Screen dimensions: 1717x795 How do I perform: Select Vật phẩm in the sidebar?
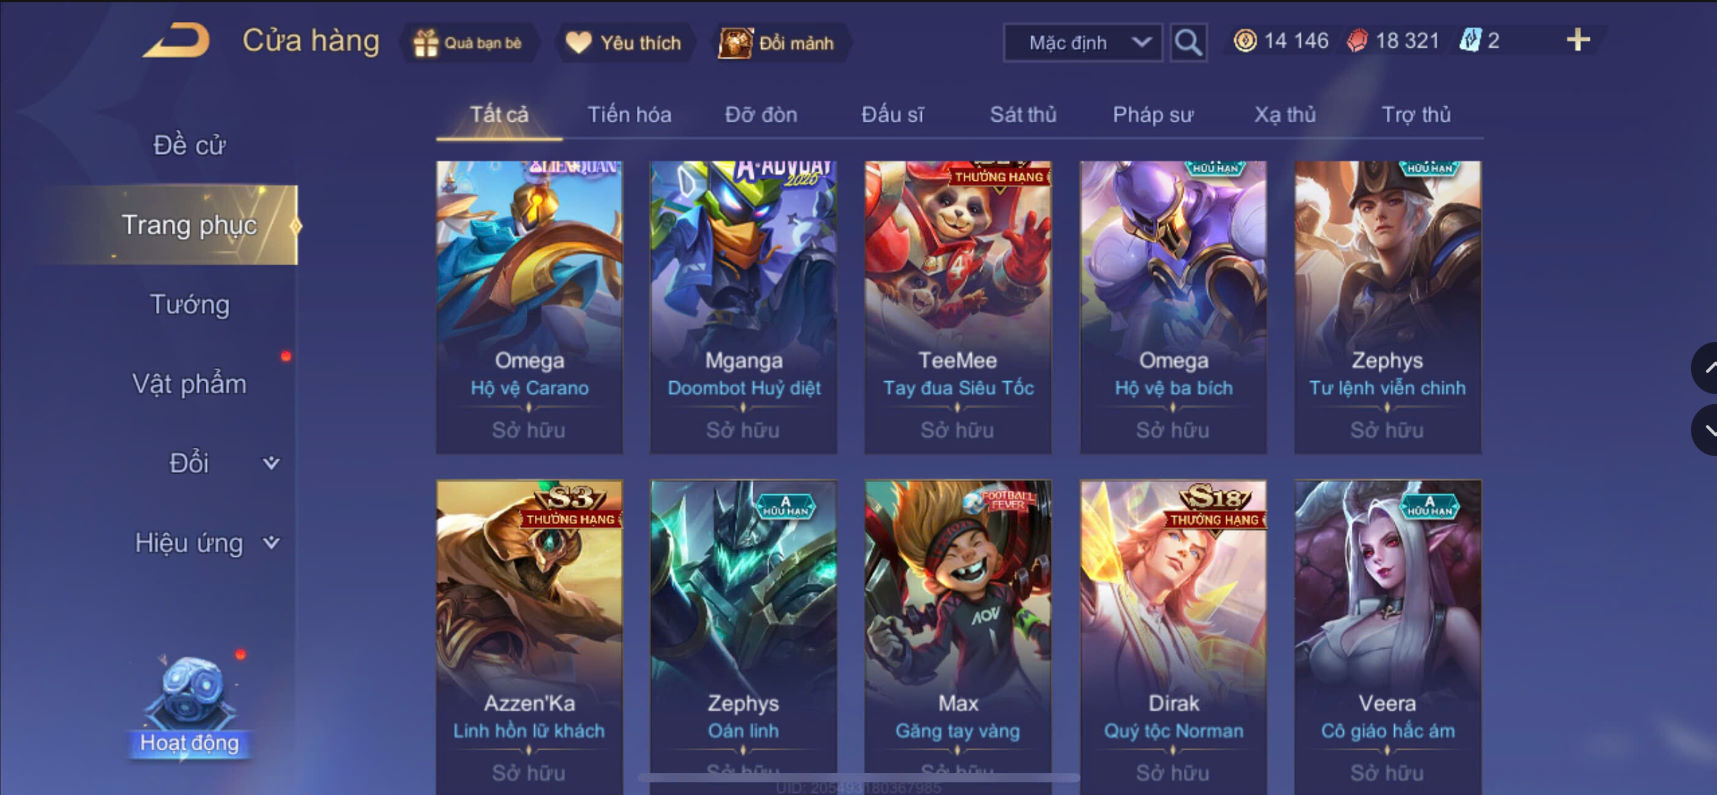point(189,384)
